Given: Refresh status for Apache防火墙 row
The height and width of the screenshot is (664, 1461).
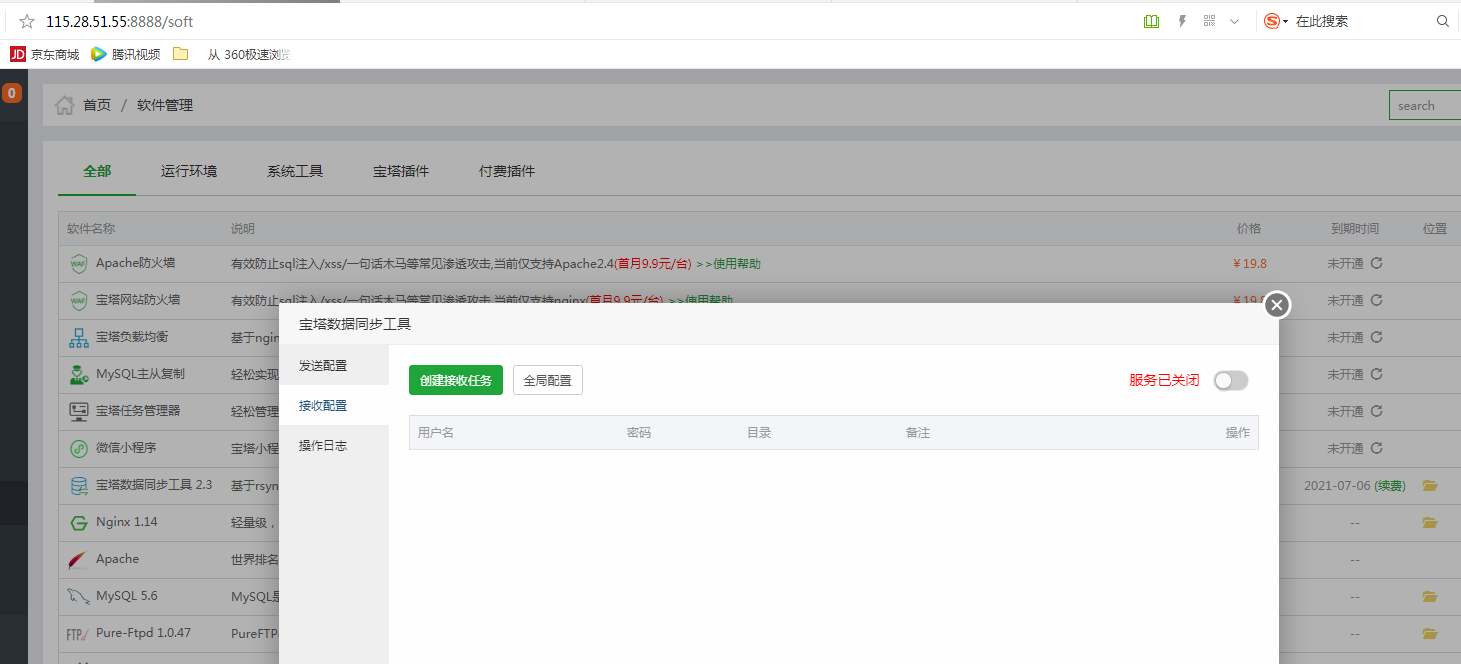Looking at the screenshot, I should [x=1376, y=263].
